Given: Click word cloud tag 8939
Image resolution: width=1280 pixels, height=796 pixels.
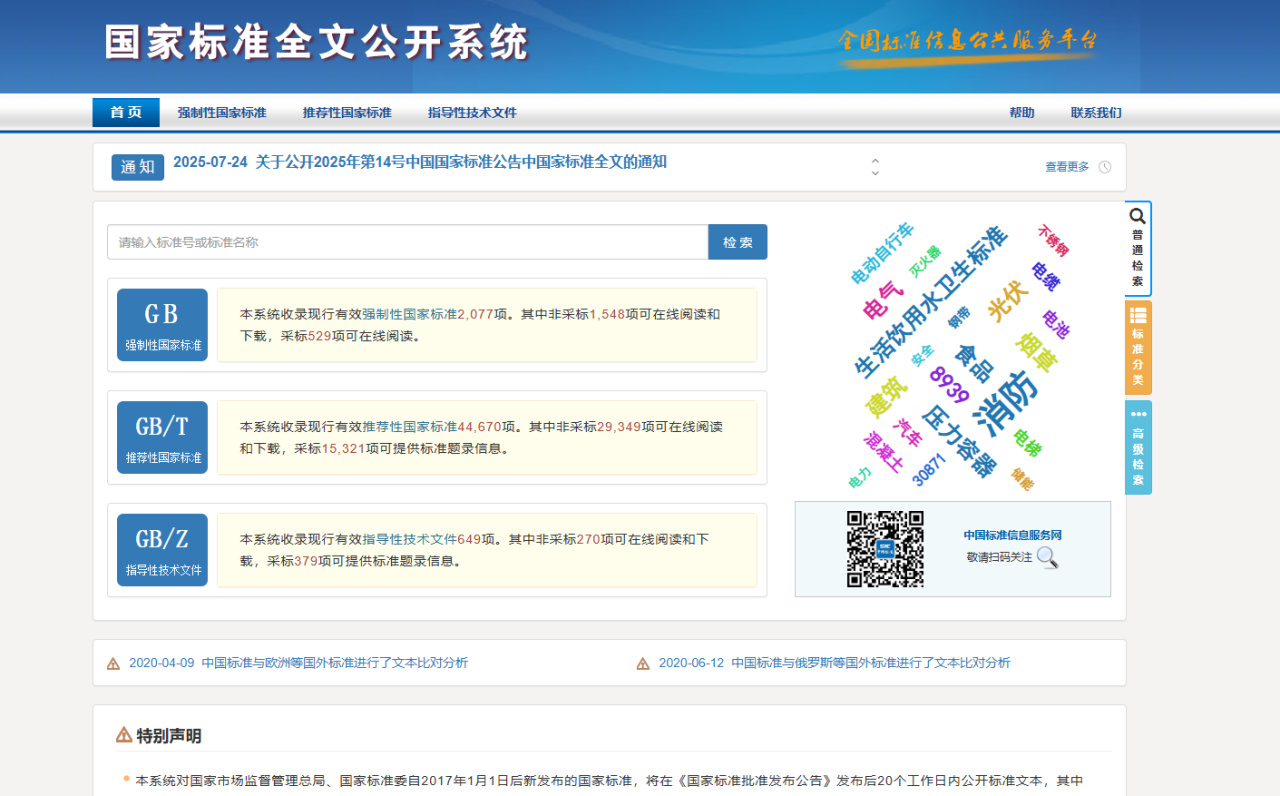Looking at the screenshot, I should pos(949,385).
